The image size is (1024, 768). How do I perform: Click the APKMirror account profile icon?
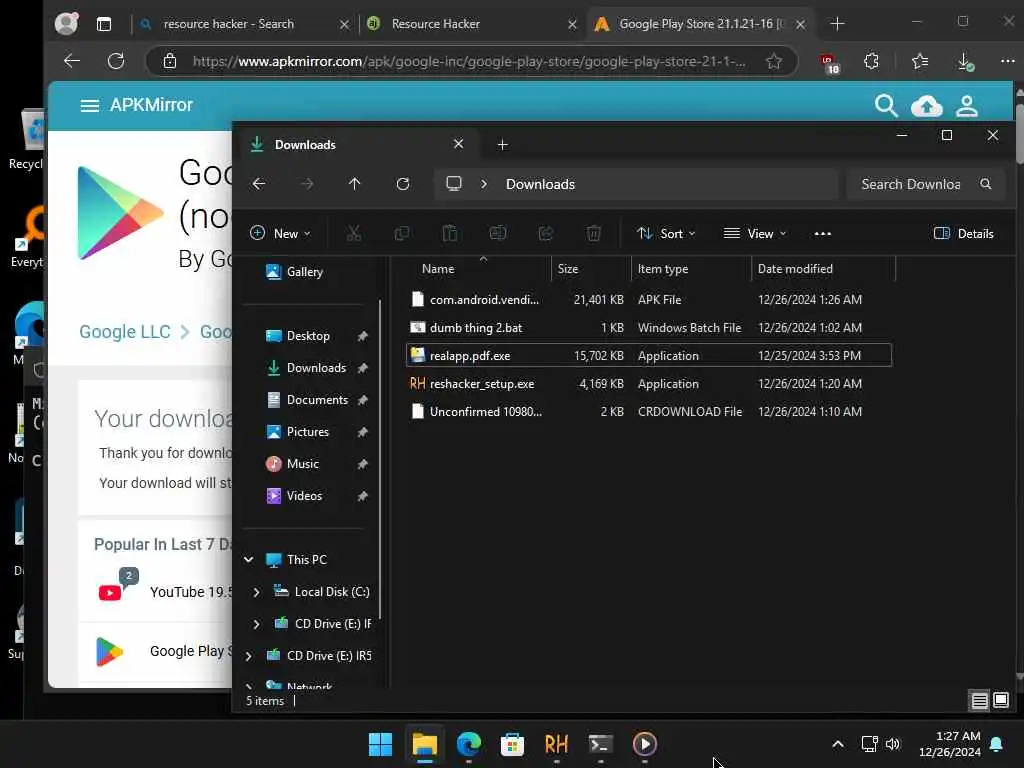[x=967, y=106]
